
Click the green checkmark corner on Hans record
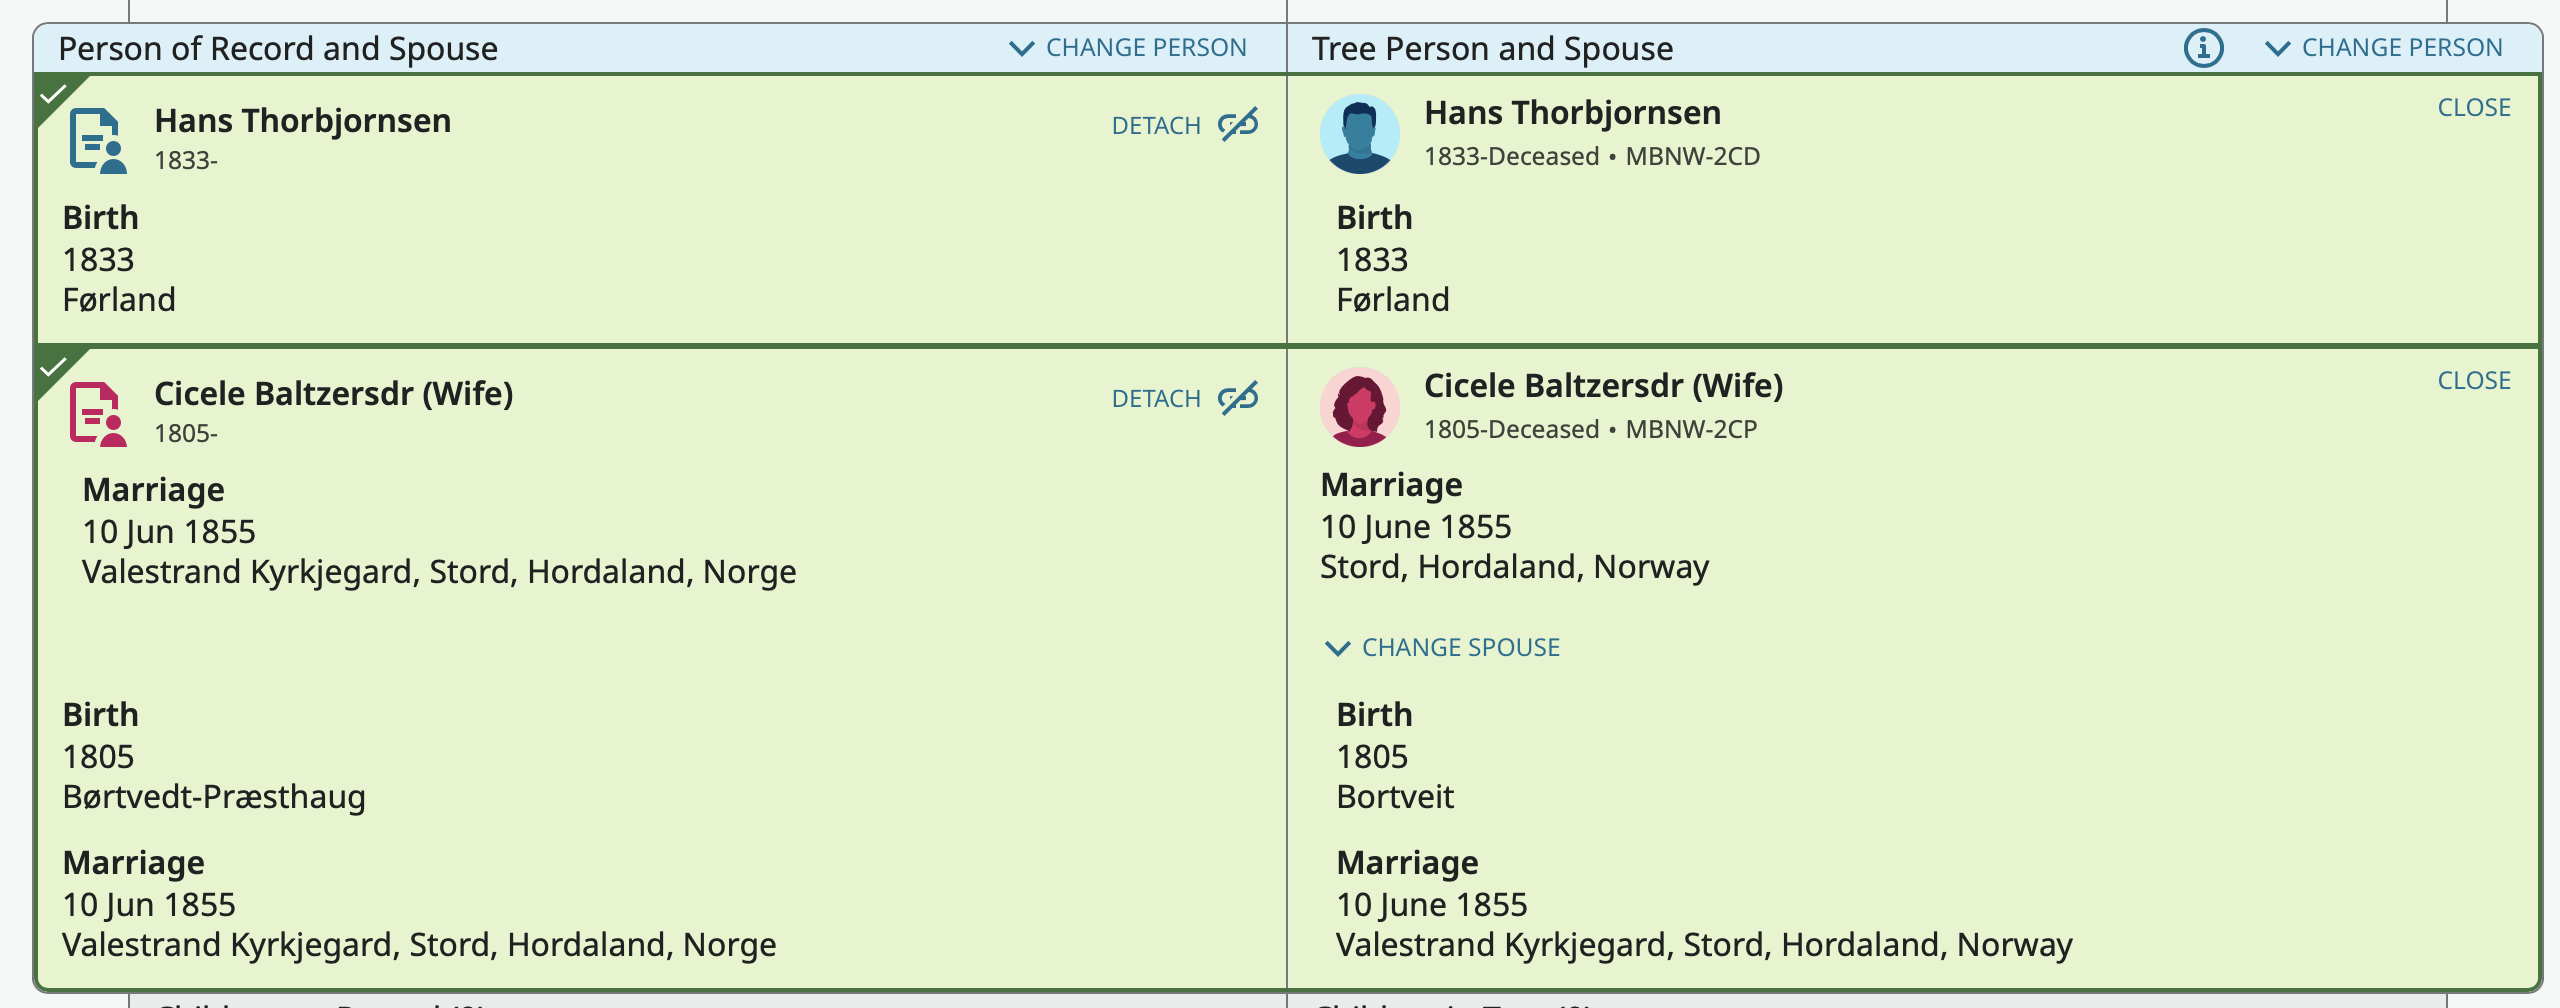coord(52,95)
